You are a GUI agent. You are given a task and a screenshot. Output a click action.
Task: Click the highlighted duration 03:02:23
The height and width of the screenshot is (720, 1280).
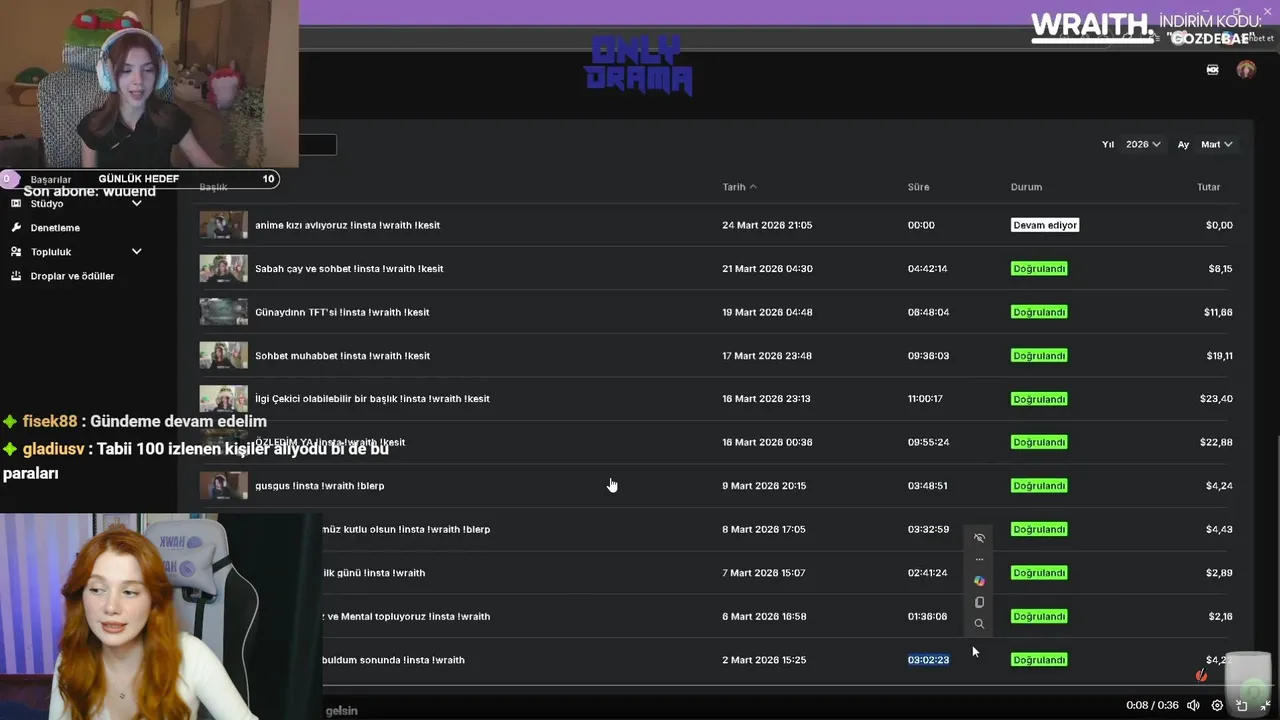[928, 660]
